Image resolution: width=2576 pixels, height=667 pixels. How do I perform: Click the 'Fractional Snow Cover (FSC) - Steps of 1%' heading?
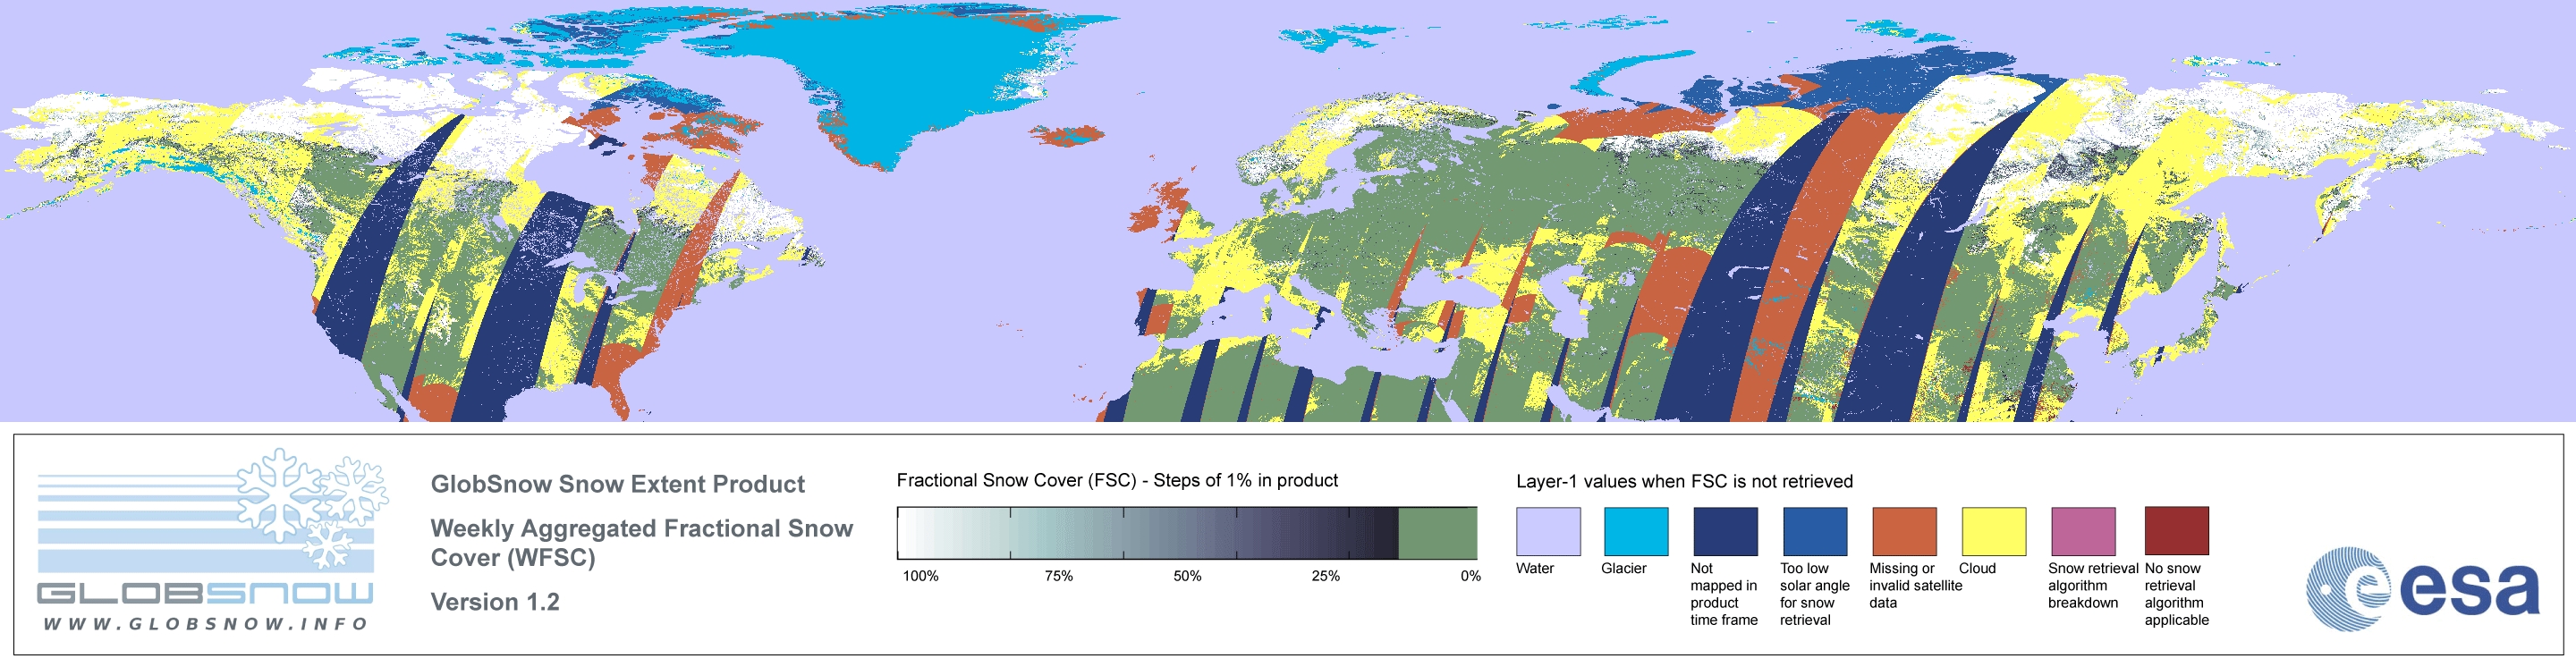point(1117,480)
